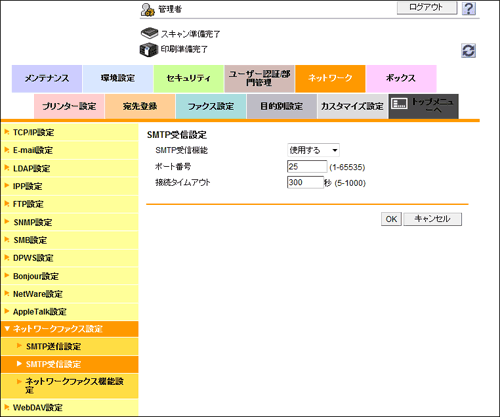Image resolution: width=500 pixels, height=417 pixels.
Task: Select the メンテナンス tab
Action: point(47,79)
